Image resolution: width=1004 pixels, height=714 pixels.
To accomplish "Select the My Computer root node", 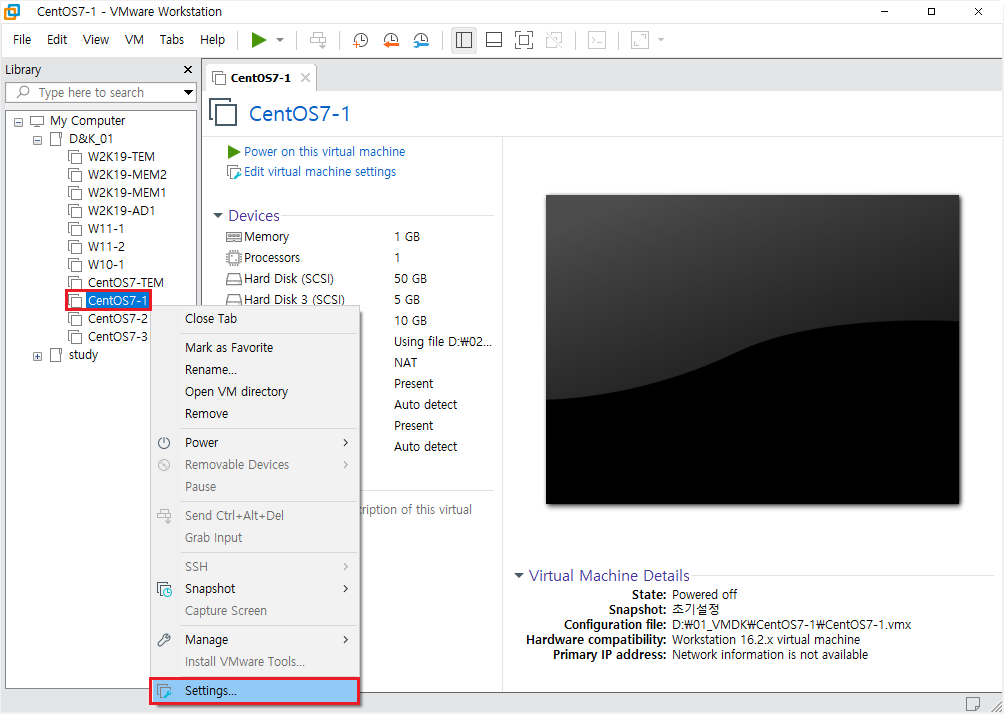I will tap(88, 121).
